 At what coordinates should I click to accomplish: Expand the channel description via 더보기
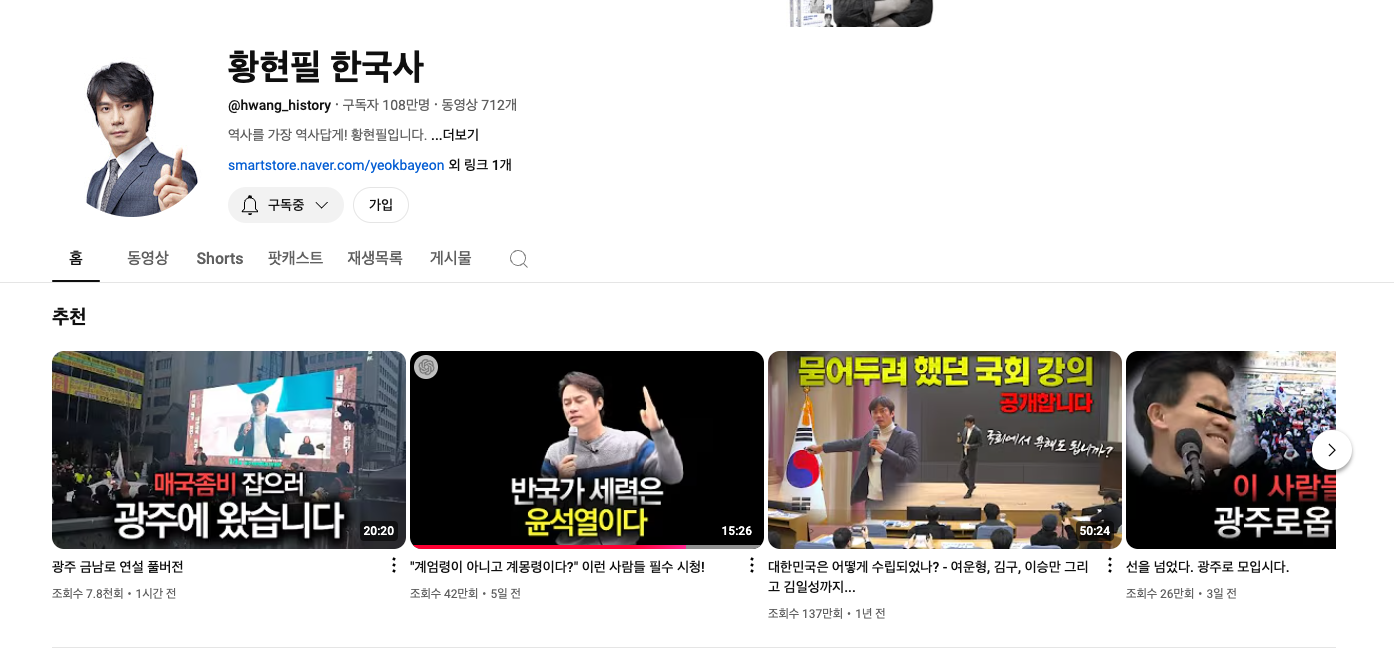(x=459, y=135)
